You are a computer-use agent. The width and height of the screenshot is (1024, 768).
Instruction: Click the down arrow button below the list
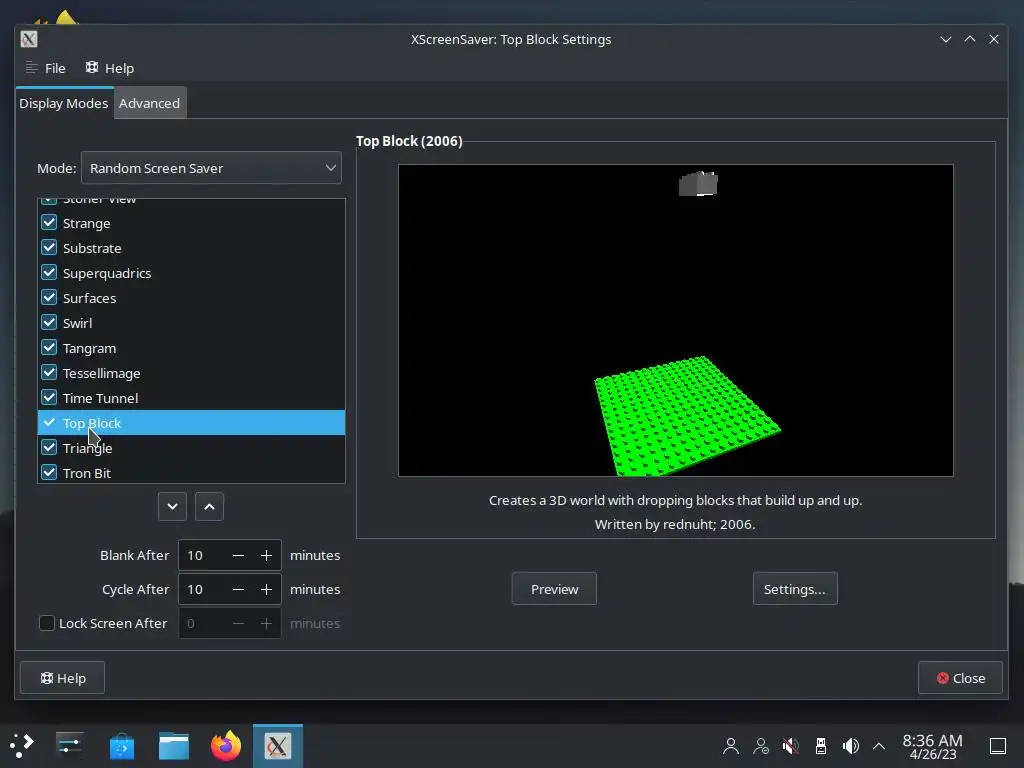[x=172, y=507]
